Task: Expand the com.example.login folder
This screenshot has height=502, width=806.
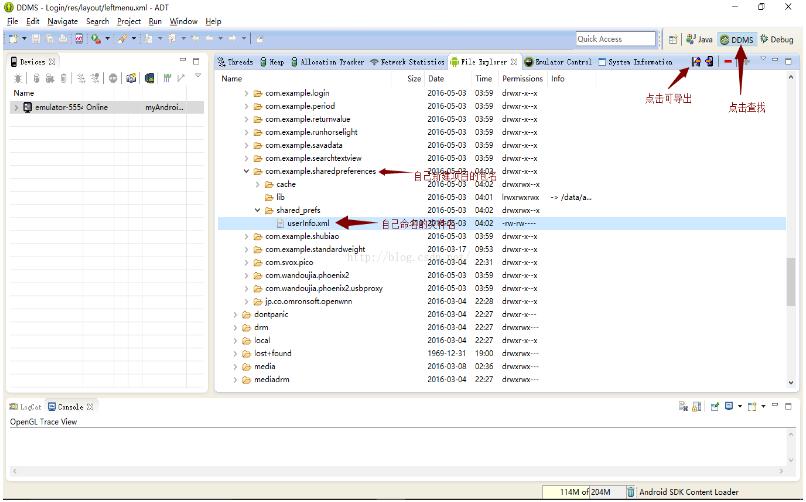Action: coord(246,93)
